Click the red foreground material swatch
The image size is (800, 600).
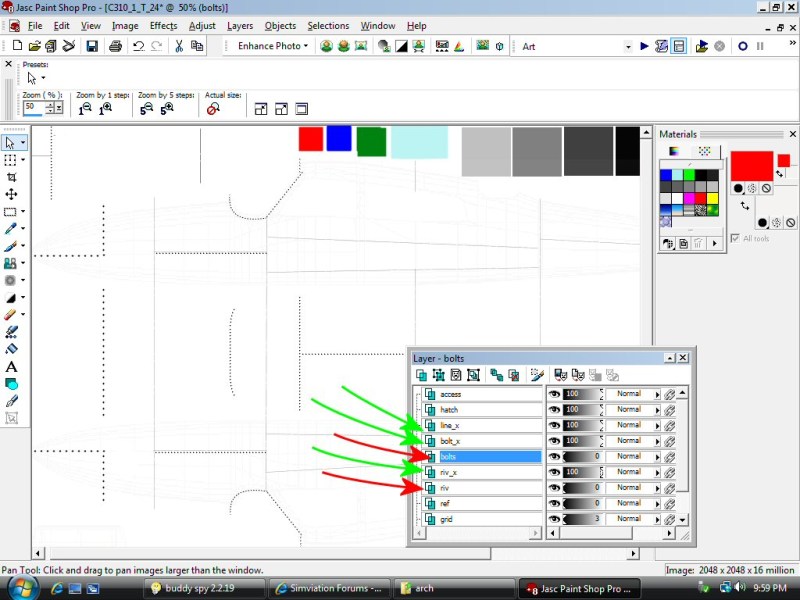point(751,165)
